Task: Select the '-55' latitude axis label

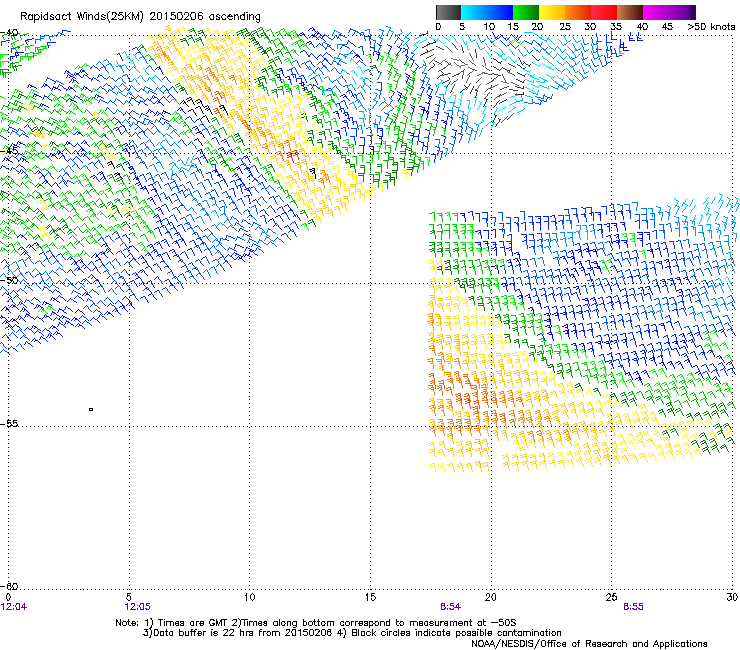Action: click(x=9, y=424)
